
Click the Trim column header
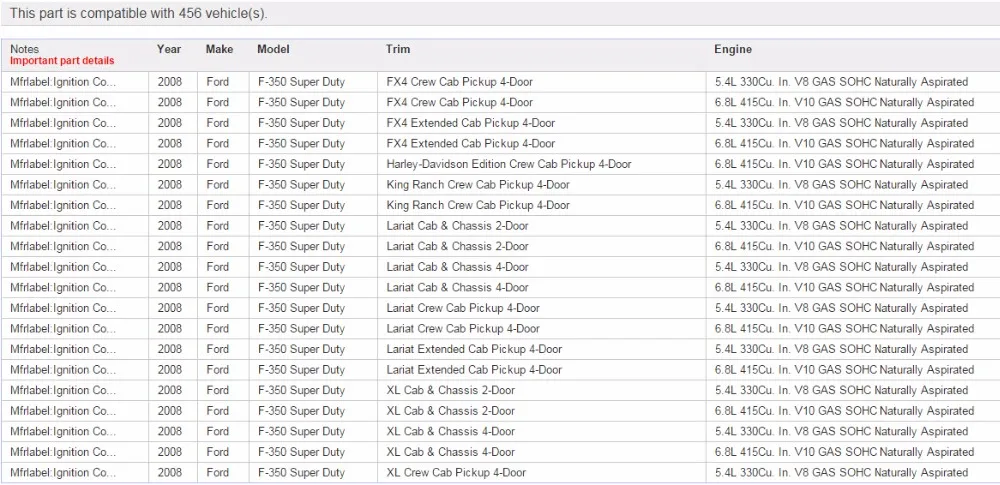pyautogui.click(x=398, y=49)
